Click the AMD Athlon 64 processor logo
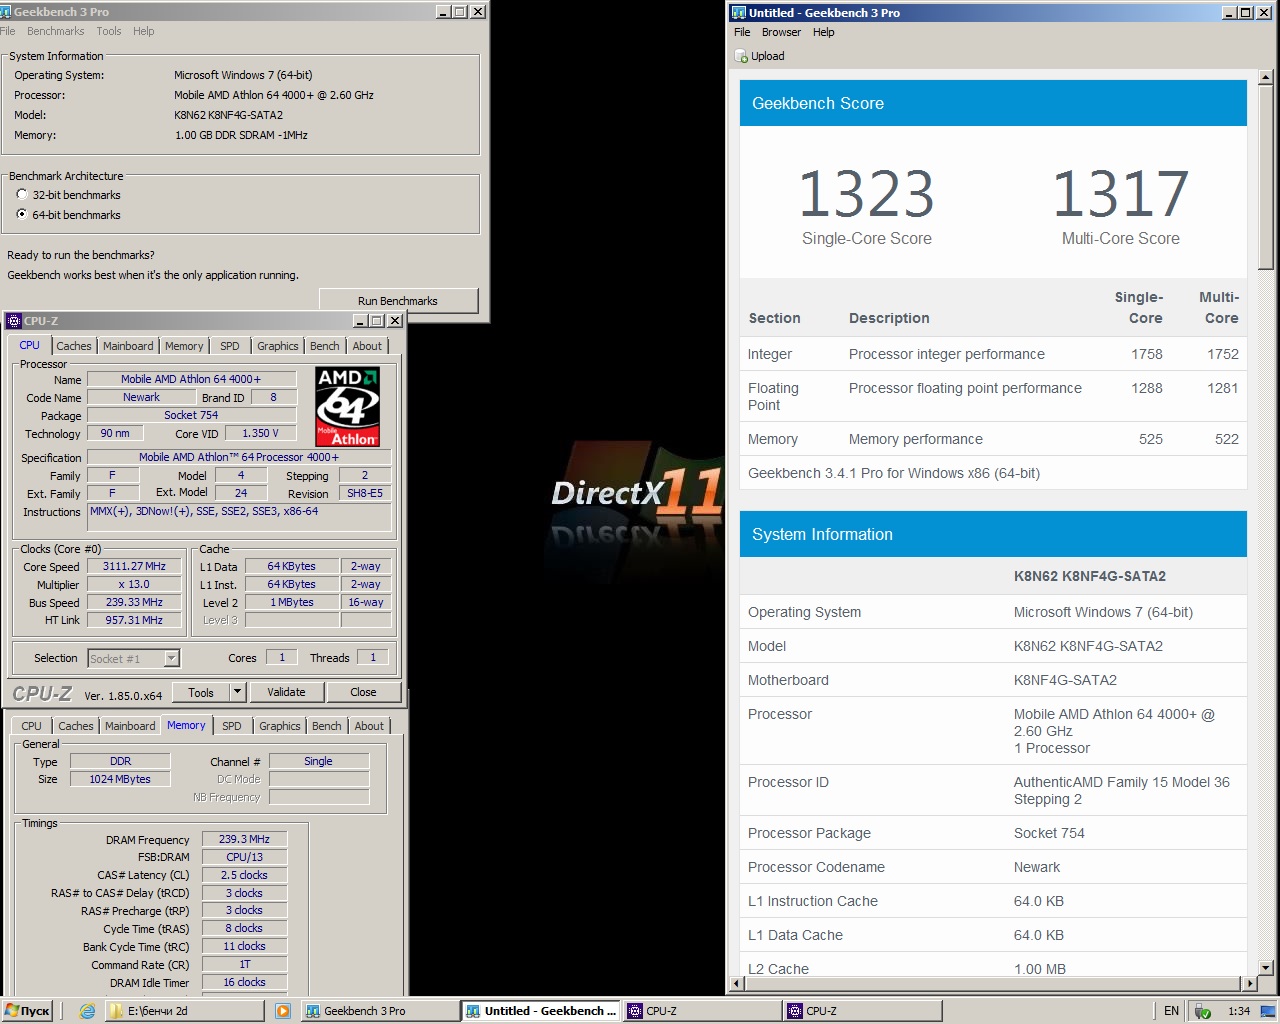1280x1024 pixels. coord(348,407)
